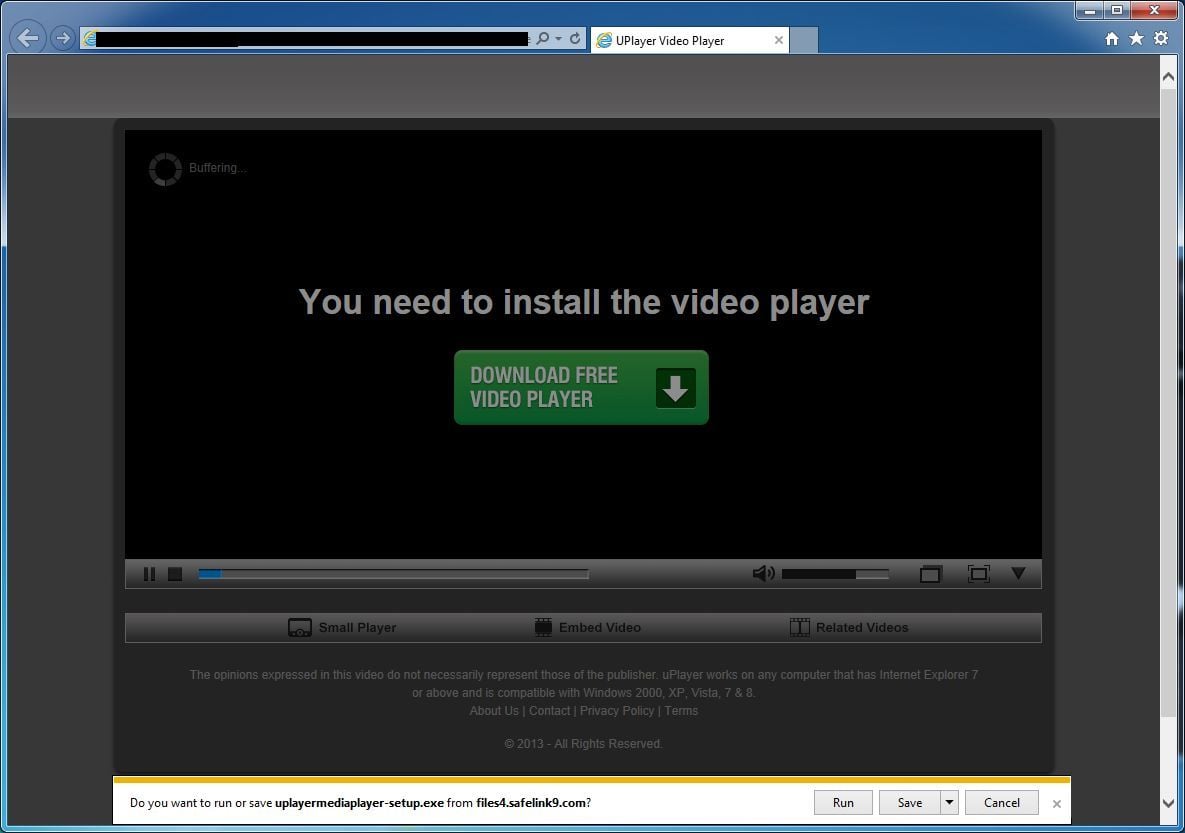Open the Small Player view
This screenshot has height=833, width=1185.
click(342, 627)
